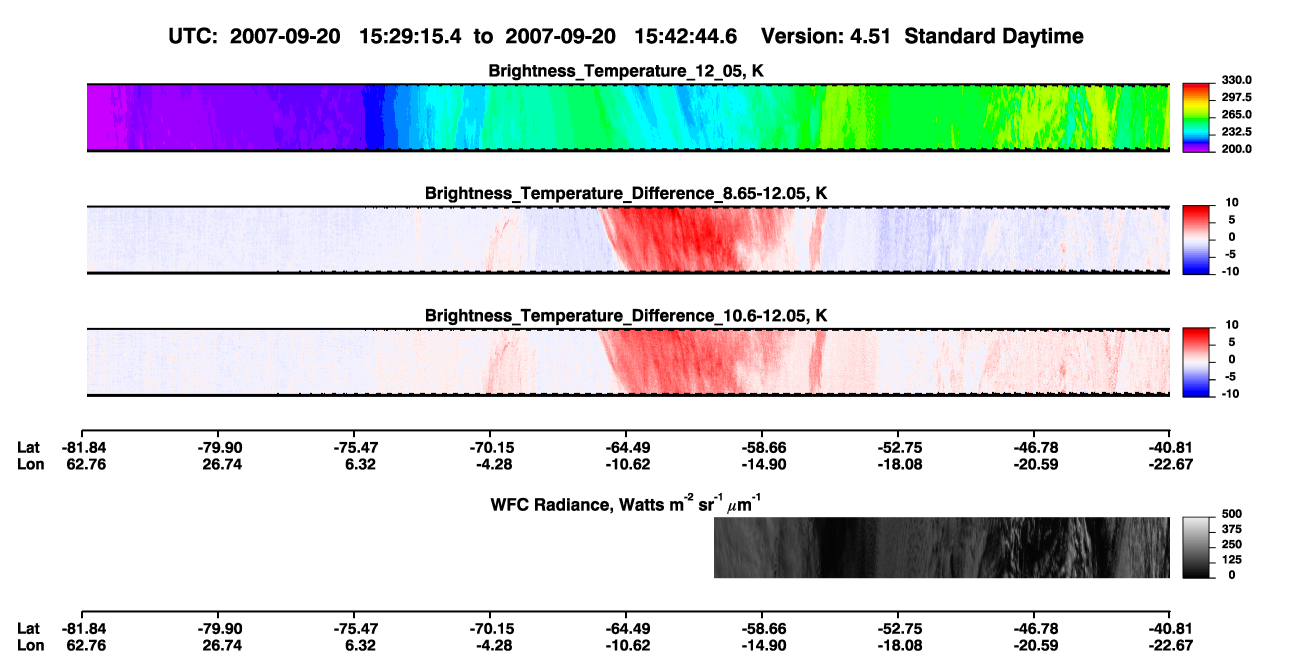Click the 'Brightness_Temperature_Difference_10.6-12.05, K' title
Screen dimensions: 1300x667
tap(627, 316)
